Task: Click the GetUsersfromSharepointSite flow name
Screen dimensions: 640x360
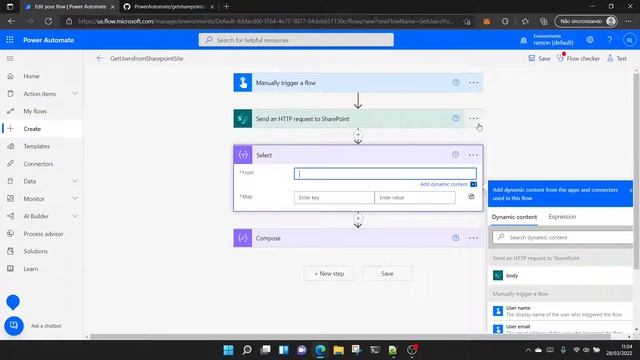Action: (x=147, y=58)
